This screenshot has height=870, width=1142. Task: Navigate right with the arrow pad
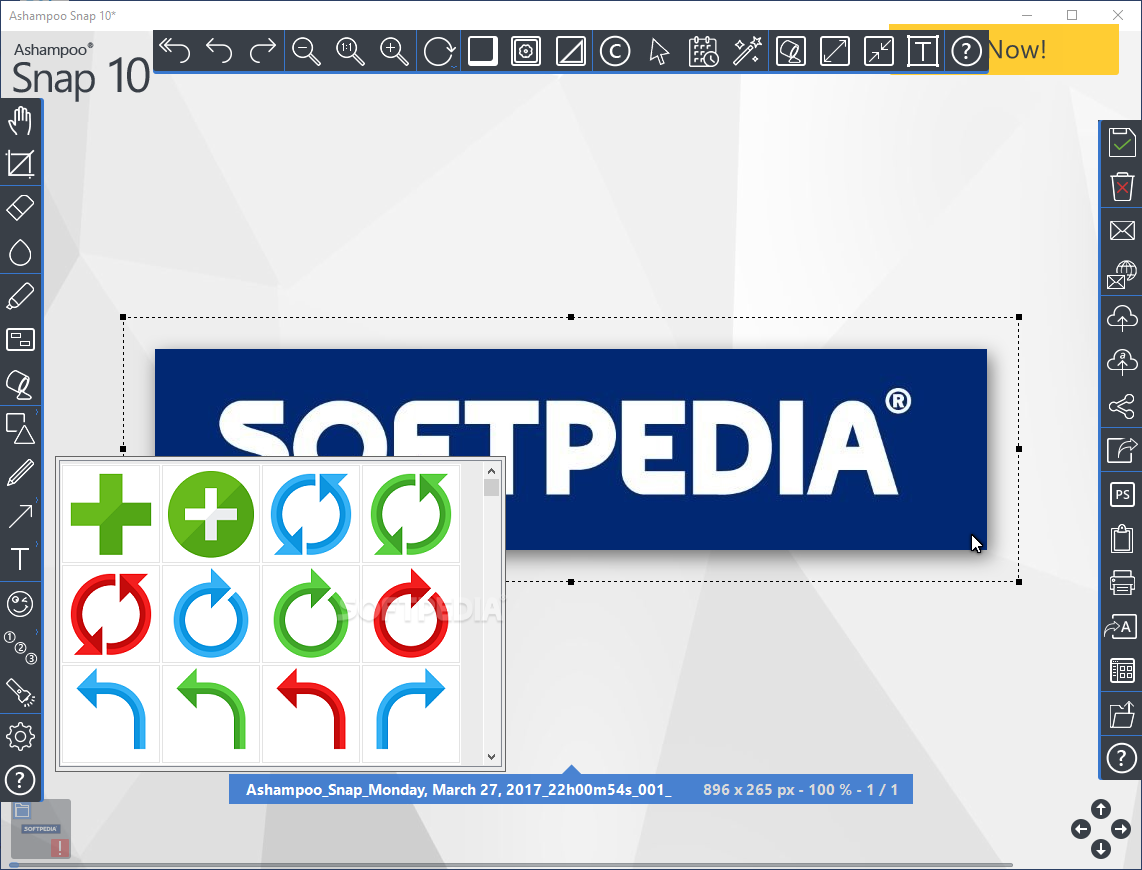click(1121, 829)
